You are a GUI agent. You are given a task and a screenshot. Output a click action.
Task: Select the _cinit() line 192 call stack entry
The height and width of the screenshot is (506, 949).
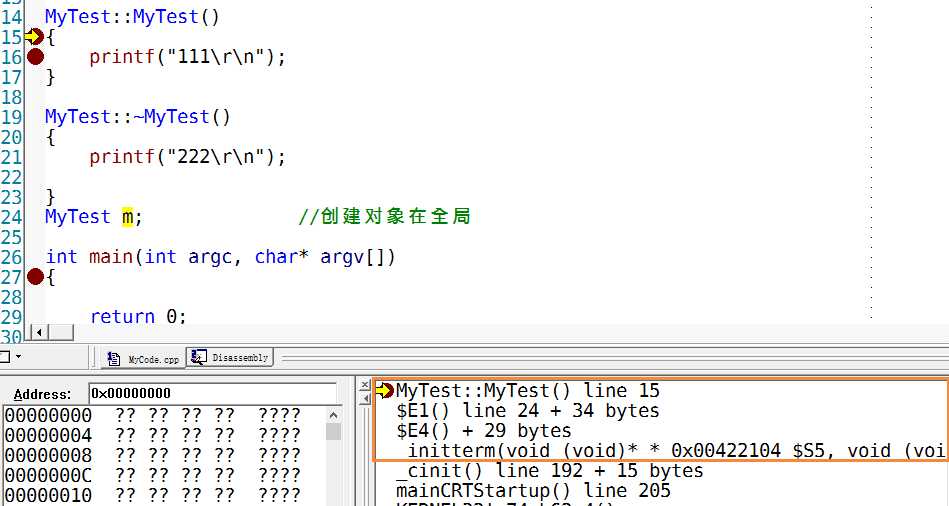tap(550, 471)
